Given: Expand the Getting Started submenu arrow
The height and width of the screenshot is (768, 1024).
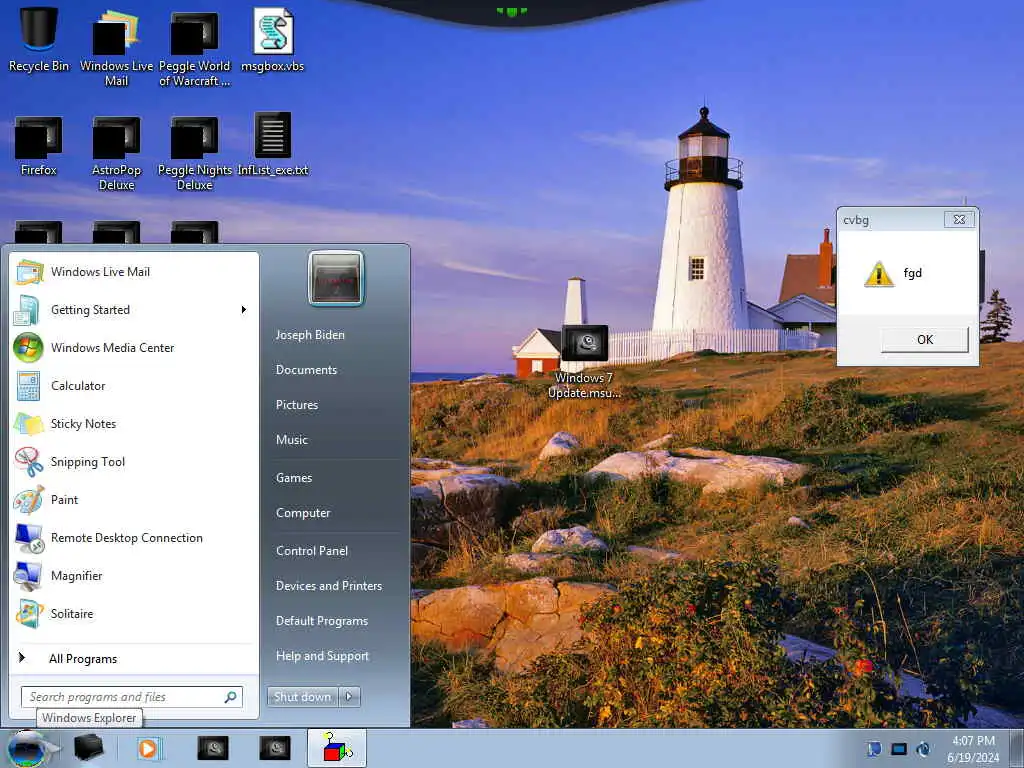Looking at the screenshot, I should tap(244, 310).
